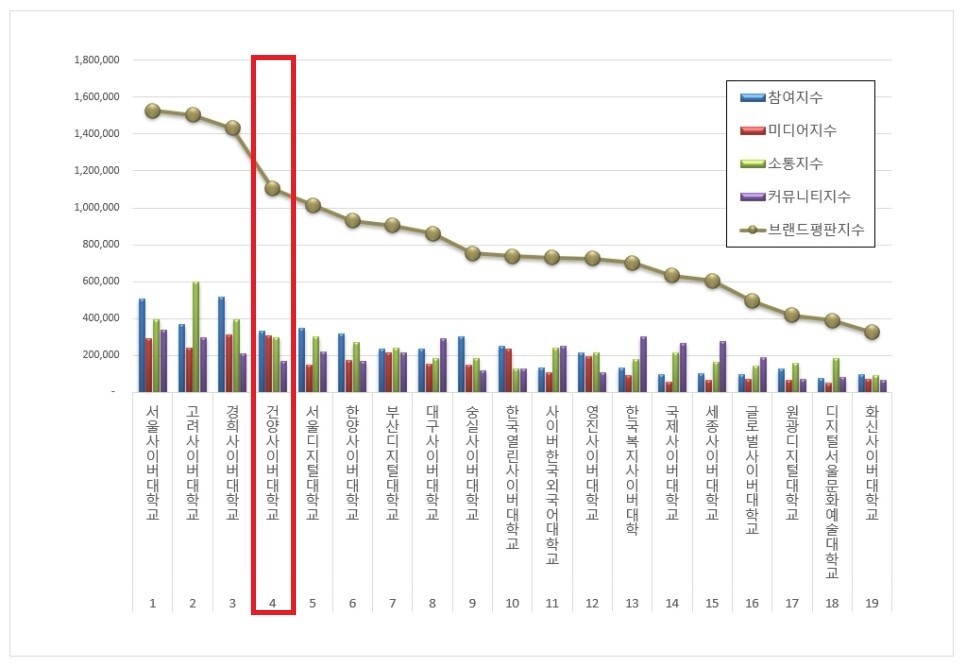Click the 1,000,000 y-axis value
The height and width of the screenshot is (667, 966).
97,208
